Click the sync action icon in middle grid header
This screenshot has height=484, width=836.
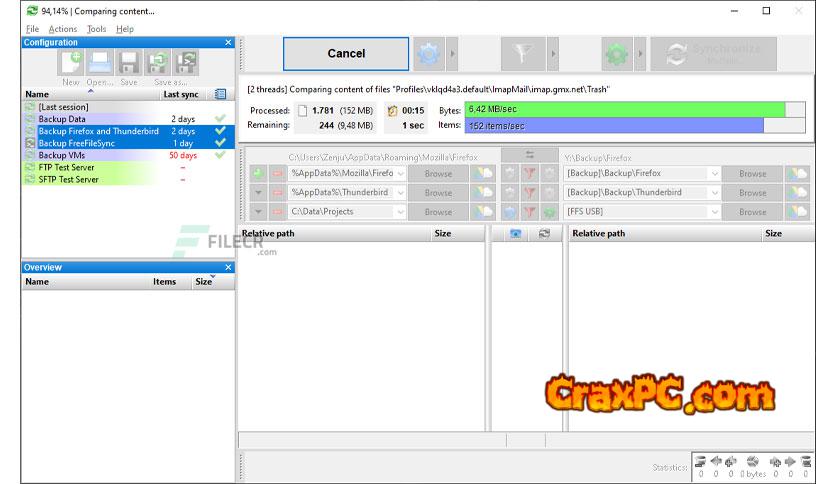point(544,233)
